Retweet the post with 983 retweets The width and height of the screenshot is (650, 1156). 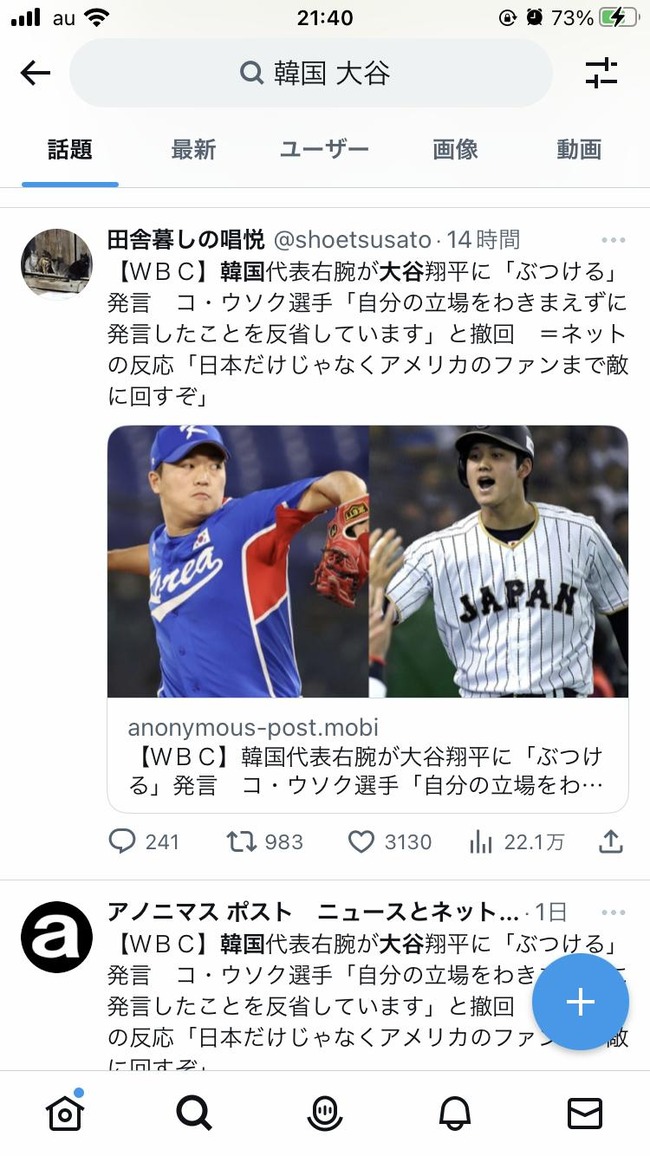coord(242,842)
